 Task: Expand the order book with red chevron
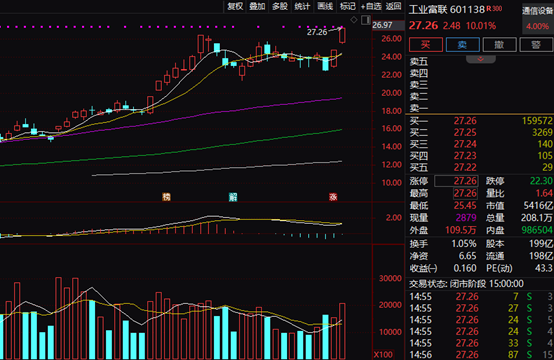(x=481, y=59)
